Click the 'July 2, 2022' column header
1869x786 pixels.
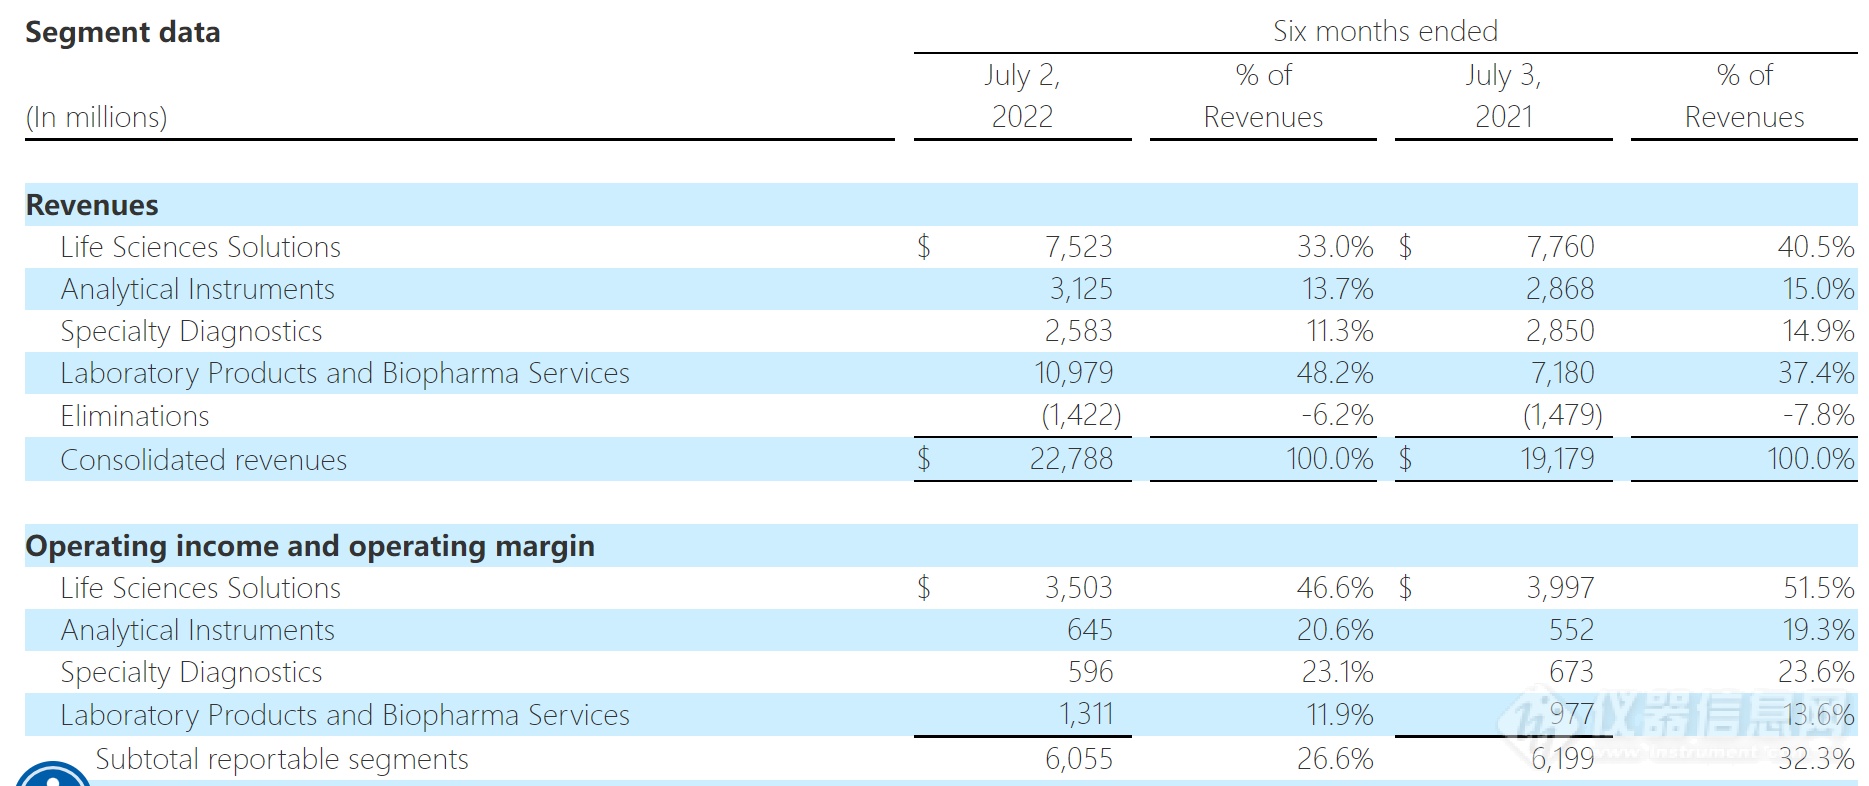click(1022, 96)
